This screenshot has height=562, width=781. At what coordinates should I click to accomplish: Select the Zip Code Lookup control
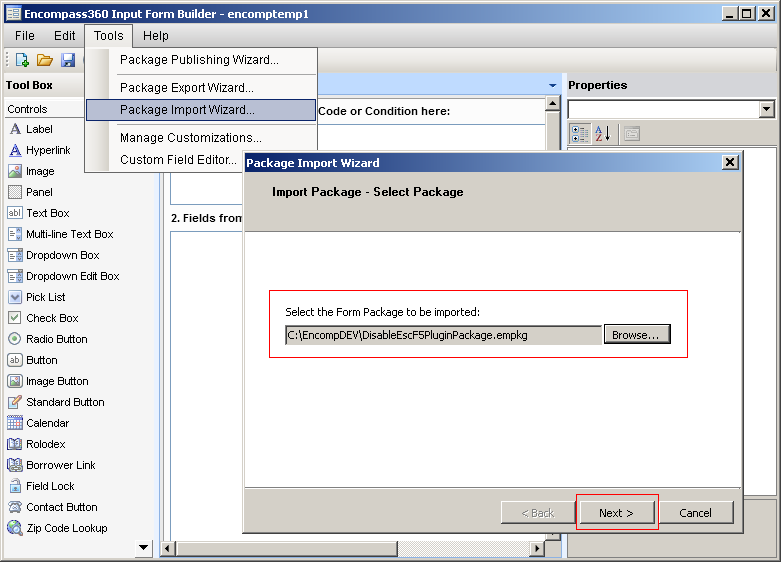(66, 528)
